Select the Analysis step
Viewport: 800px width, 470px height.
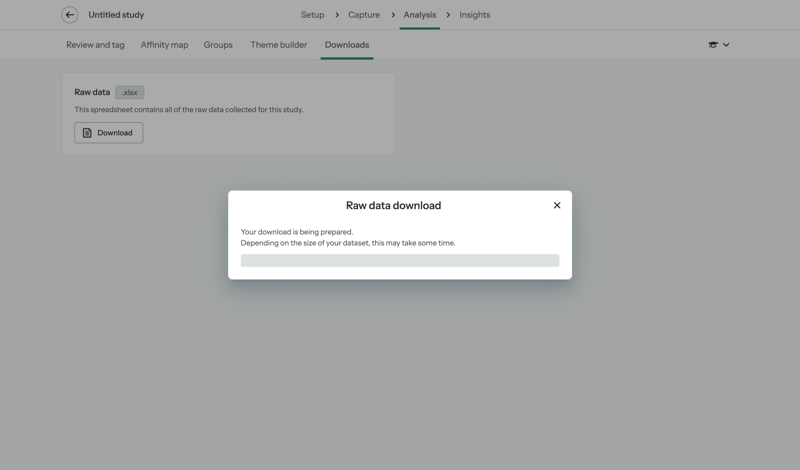419,15
